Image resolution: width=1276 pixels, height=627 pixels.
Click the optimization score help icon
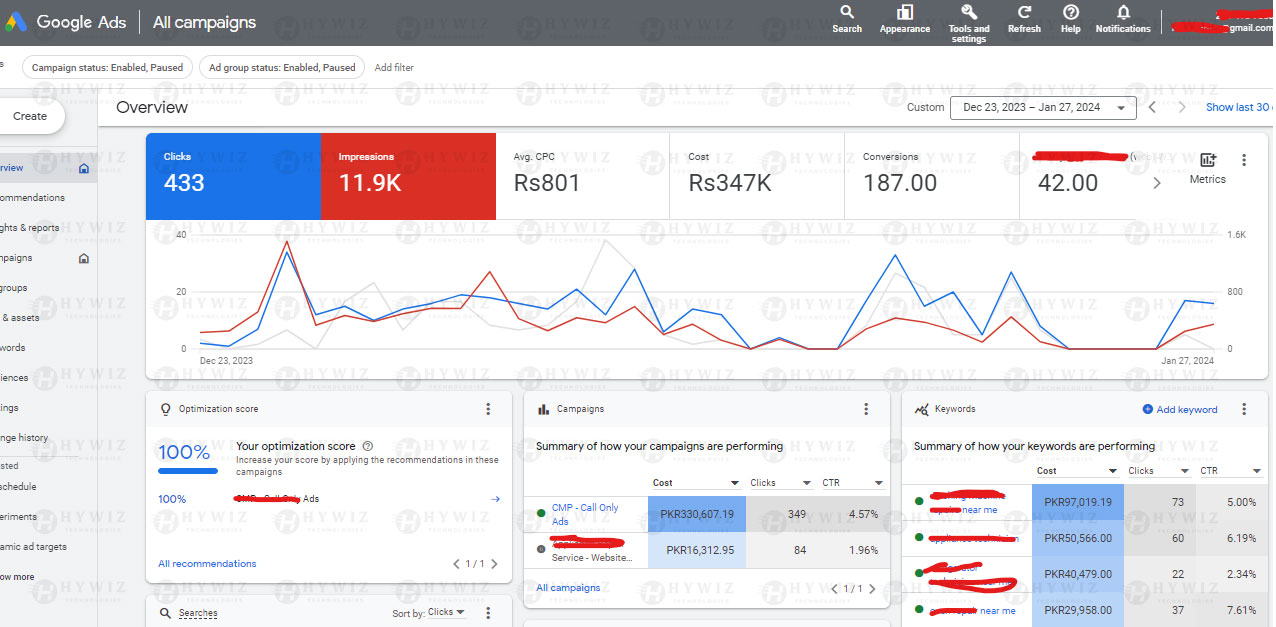pyautogui.click(x=368, y=446)
